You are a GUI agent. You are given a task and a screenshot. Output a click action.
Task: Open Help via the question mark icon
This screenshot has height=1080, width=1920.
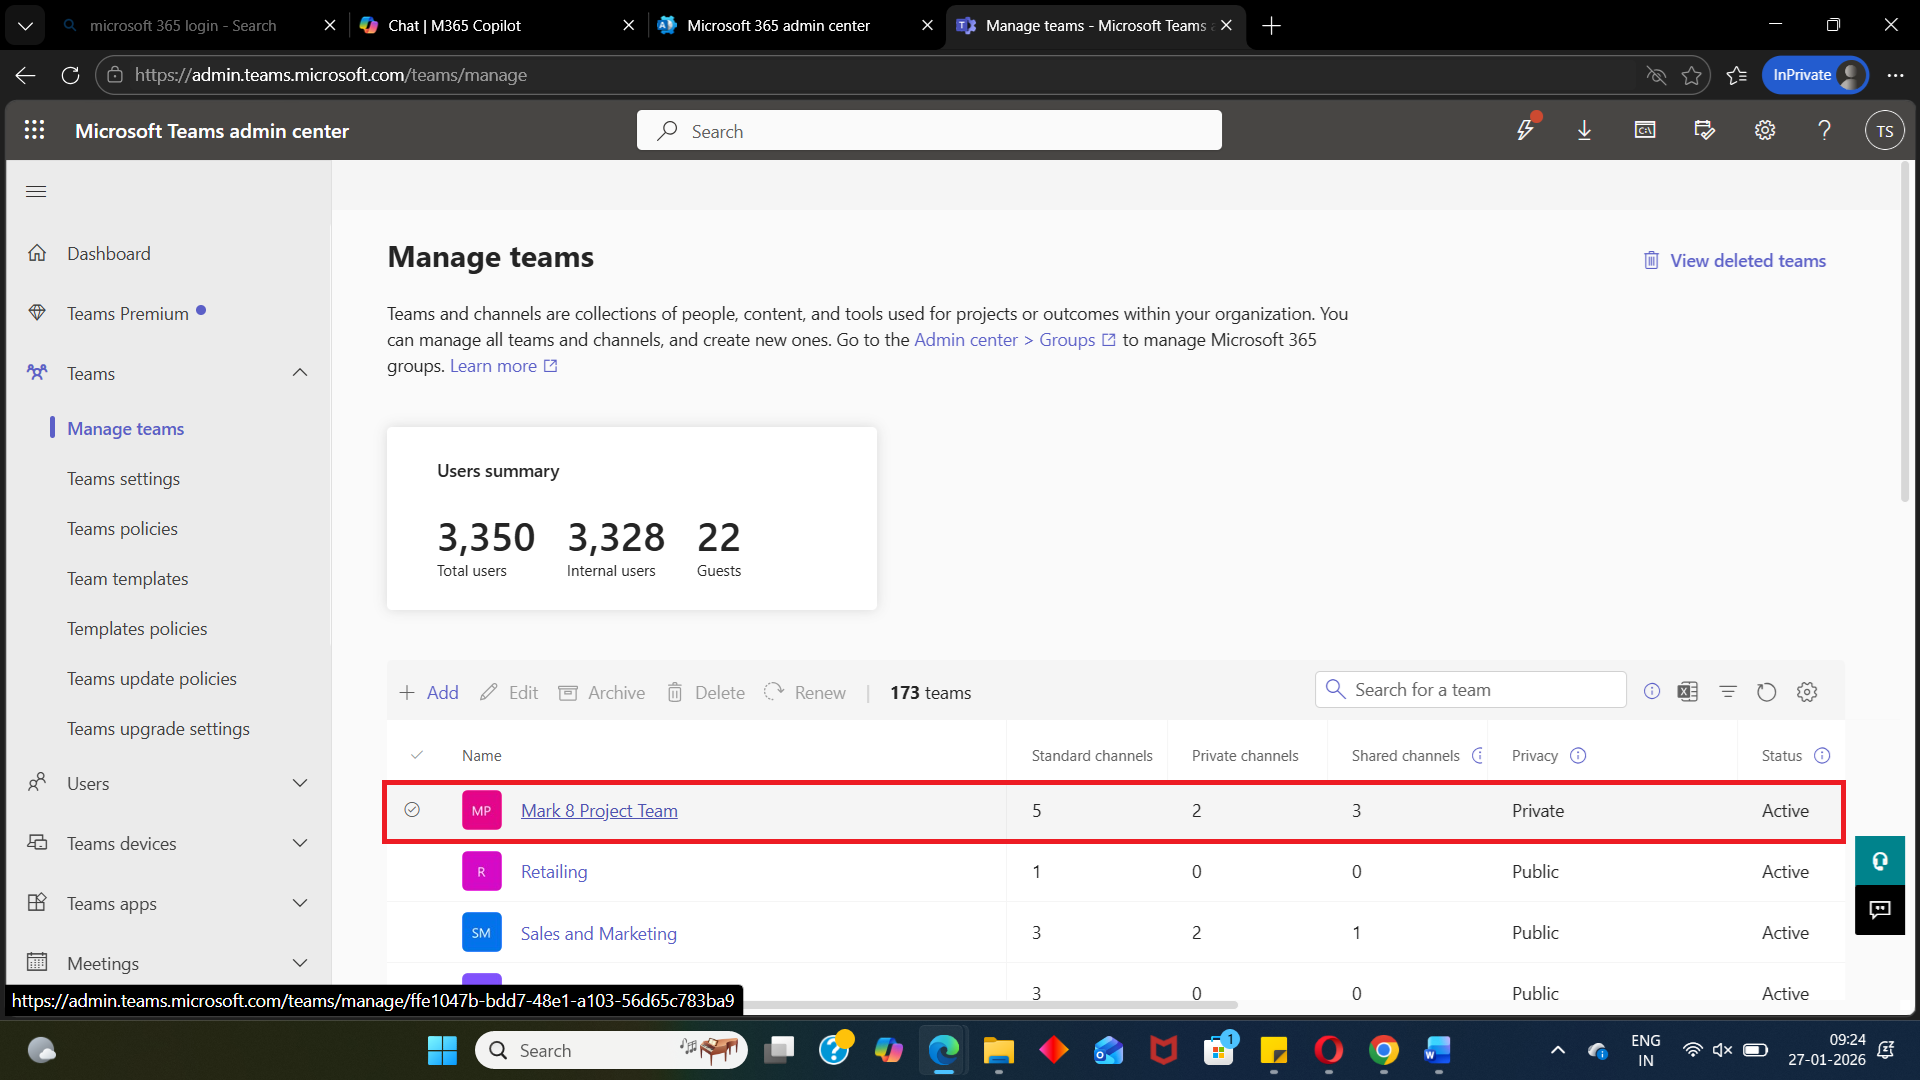tap(1824, 130)
